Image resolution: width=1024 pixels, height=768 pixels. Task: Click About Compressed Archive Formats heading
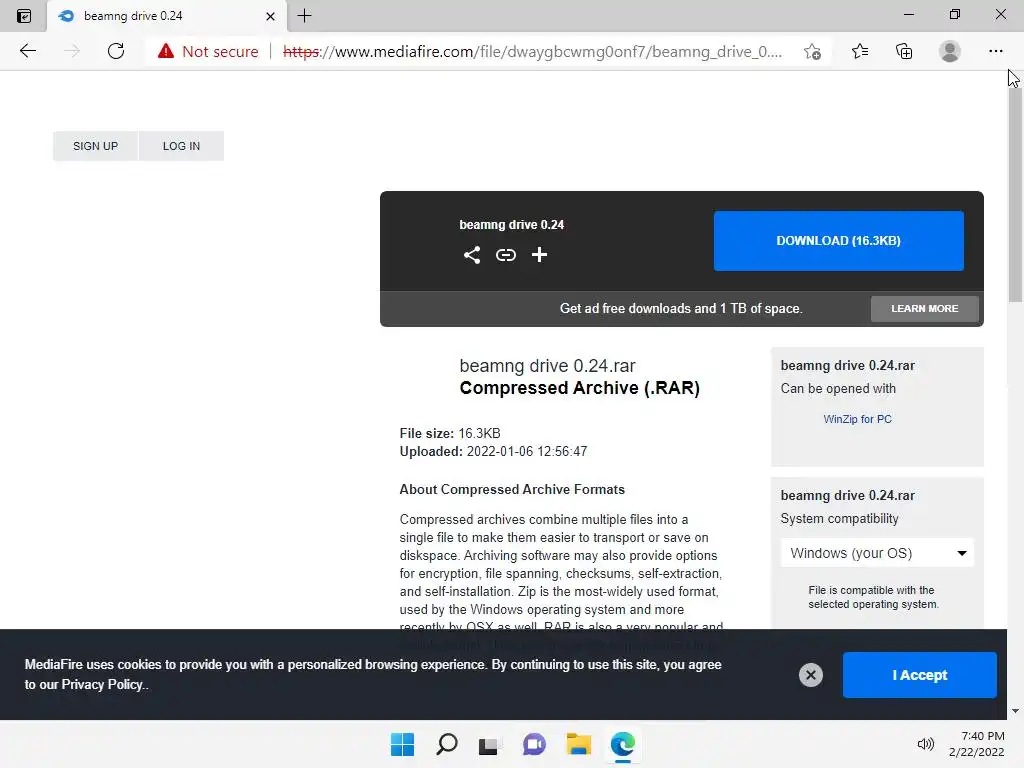512,489
